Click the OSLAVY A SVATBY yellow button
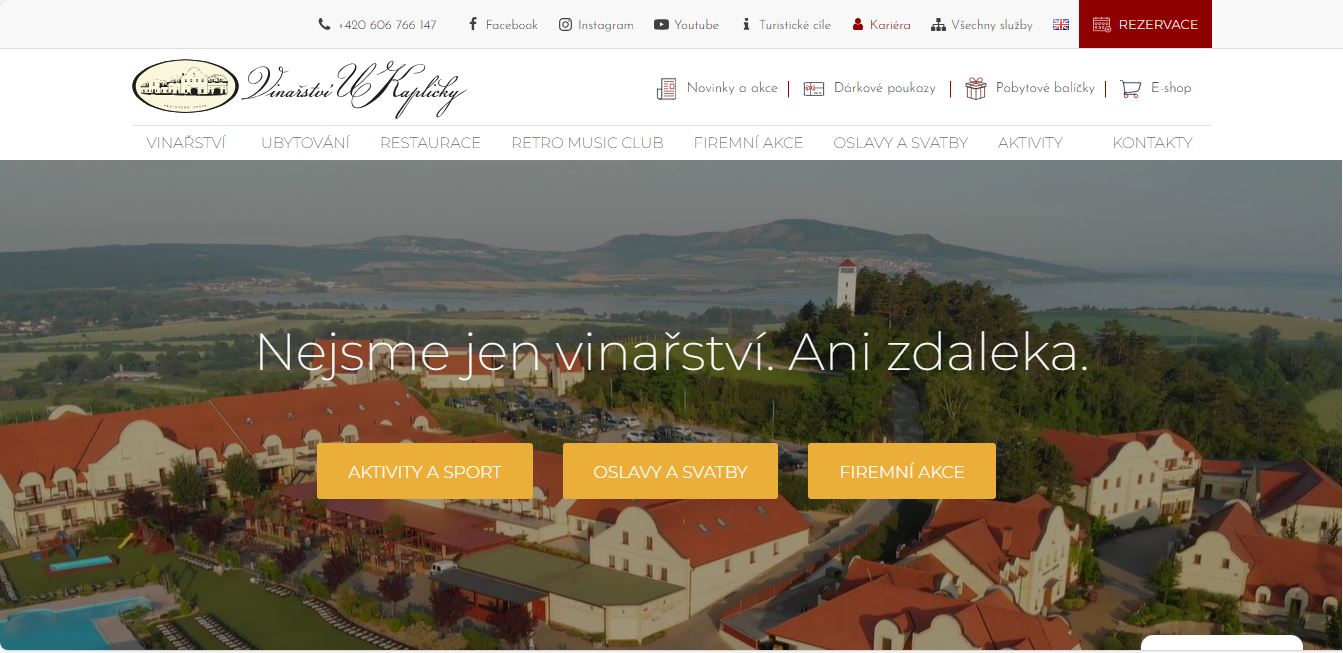The image size is (1343, 653). [670, 471]
